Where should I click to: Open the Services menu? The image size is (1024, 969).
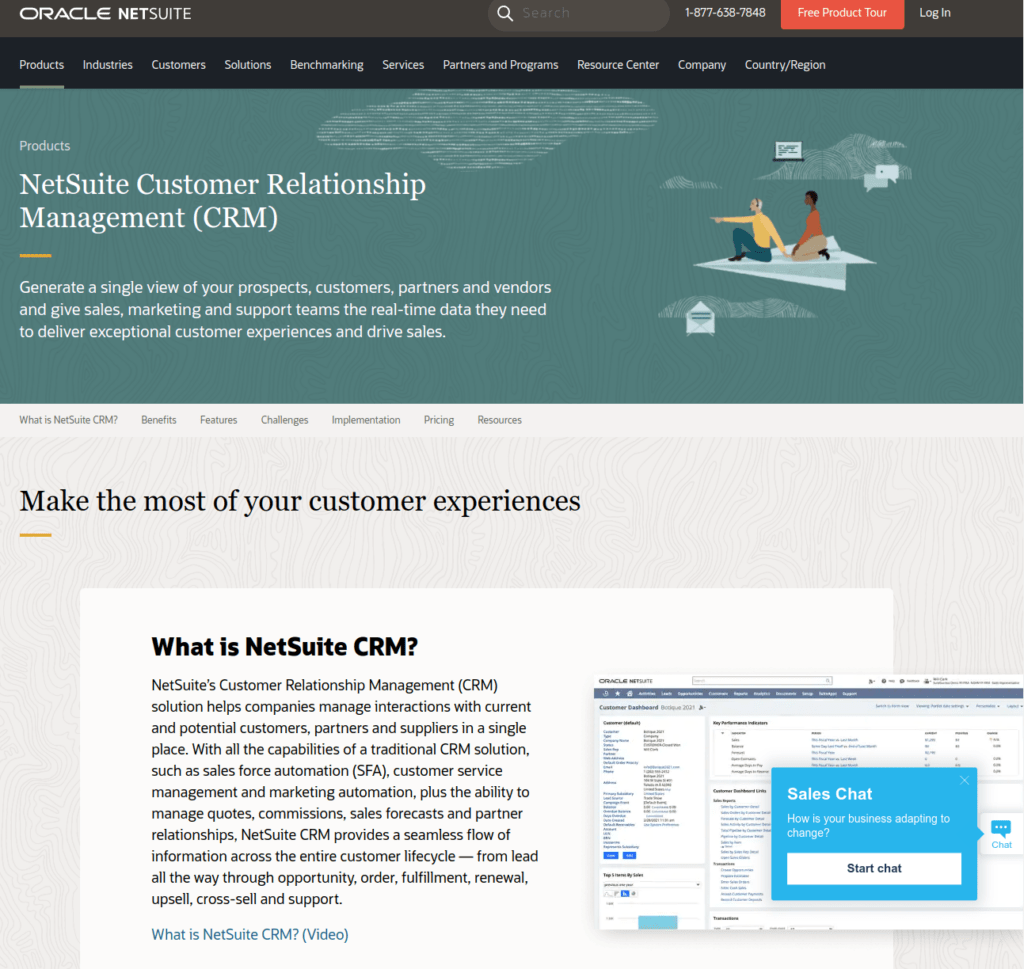(x=403, y=65)
